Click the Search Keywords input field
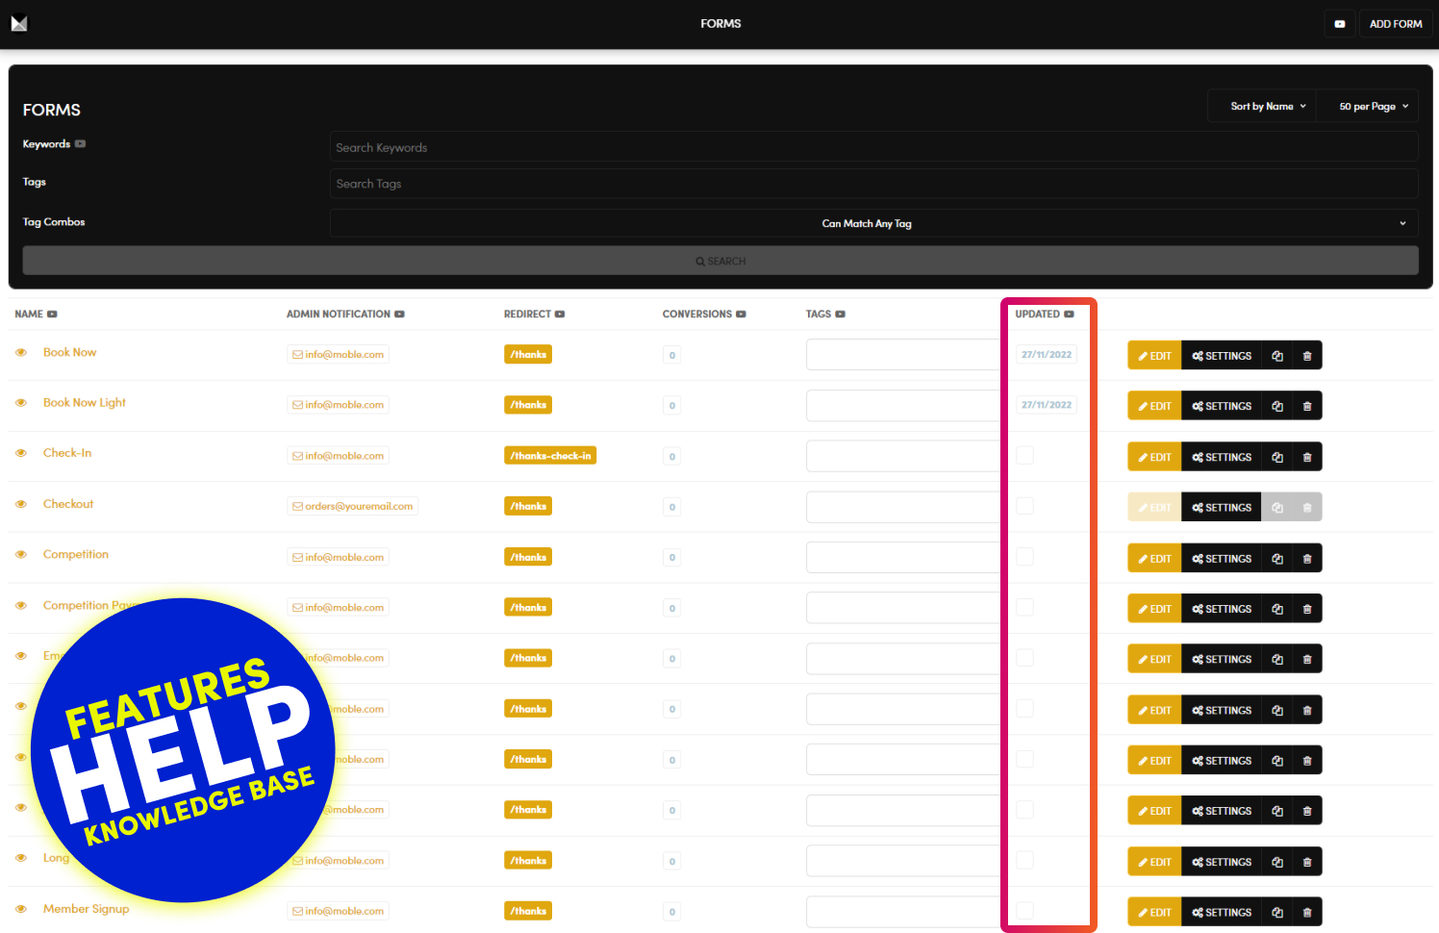1439x933 pixels. [x=873, y=147]
